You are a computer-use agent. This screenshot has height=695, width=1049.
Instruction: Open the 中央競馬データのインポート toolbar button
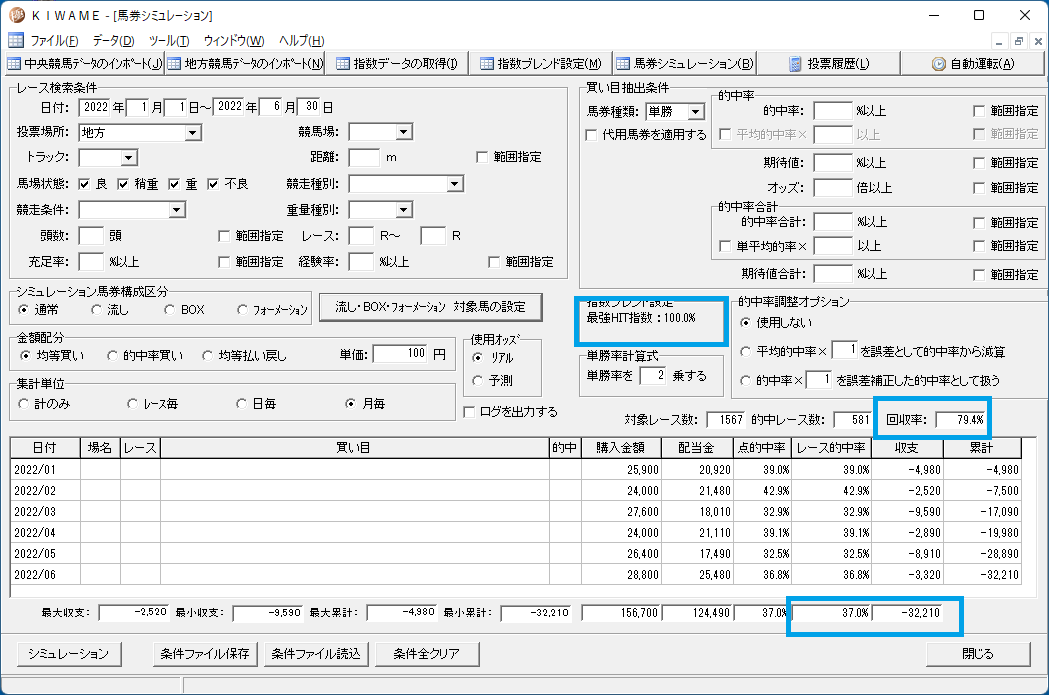(x=84, y=64)
